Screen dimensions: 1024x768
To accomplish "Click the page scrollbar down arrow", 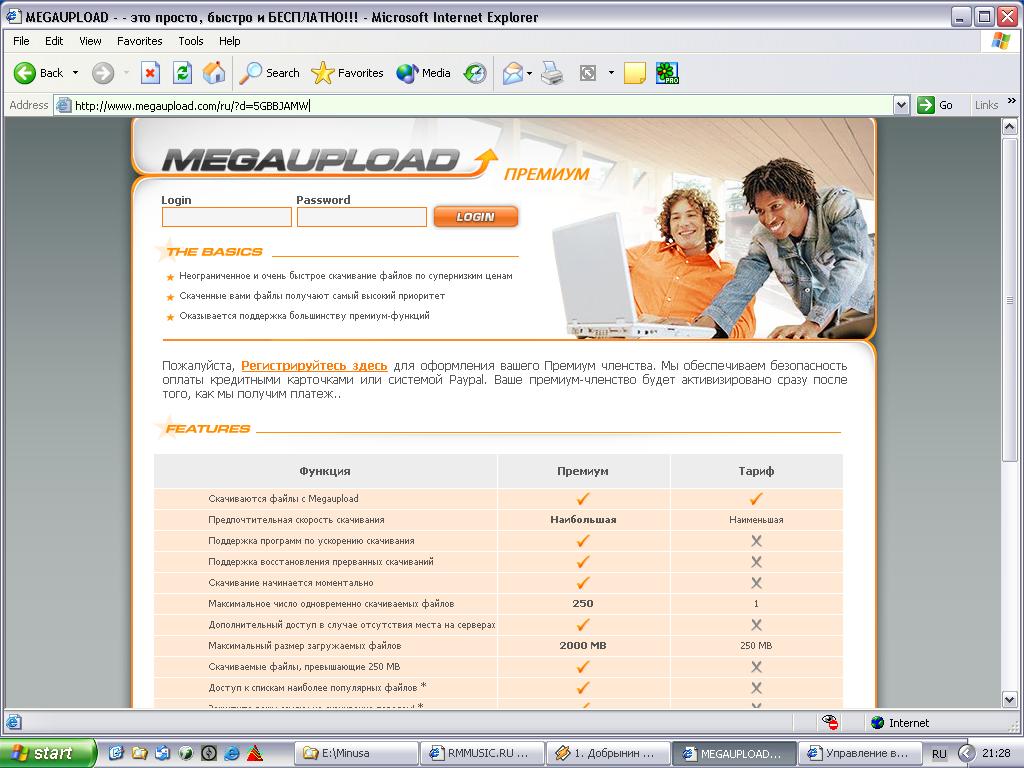I will (1010, 699).
